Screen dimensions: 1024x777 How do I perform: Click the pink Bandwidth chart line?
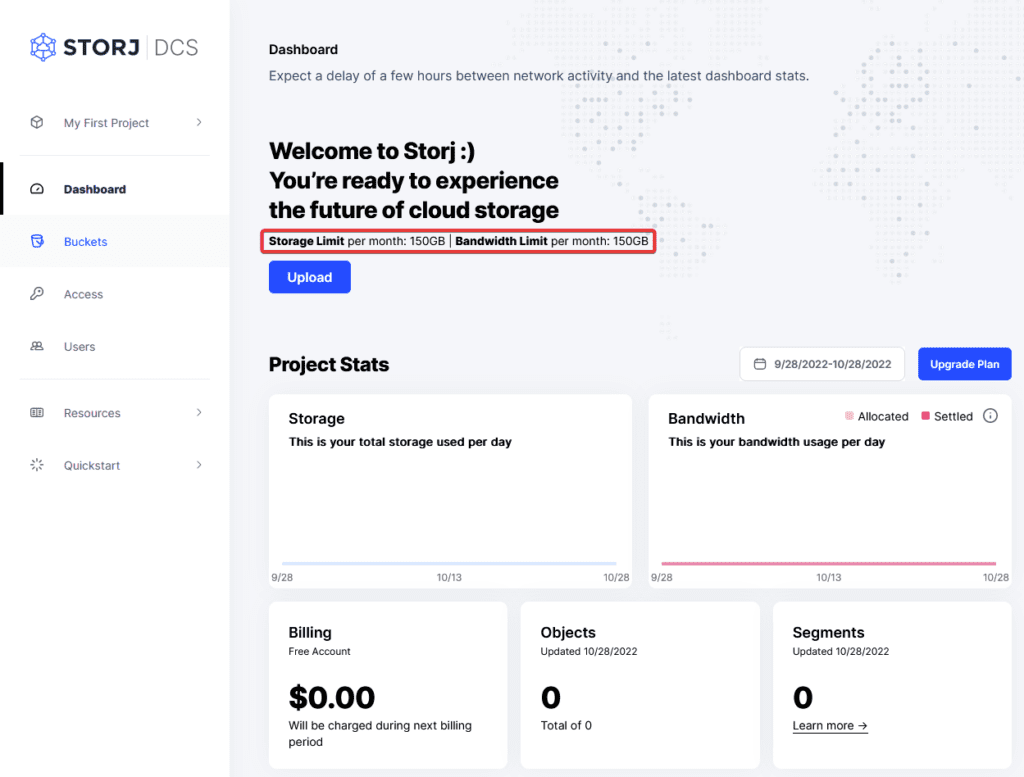click(829, 563)
